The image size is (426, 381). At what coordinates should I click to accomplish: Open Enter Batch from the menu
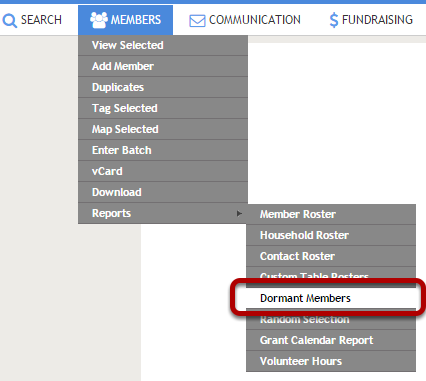pyautogui.click(x=163, y=150)
